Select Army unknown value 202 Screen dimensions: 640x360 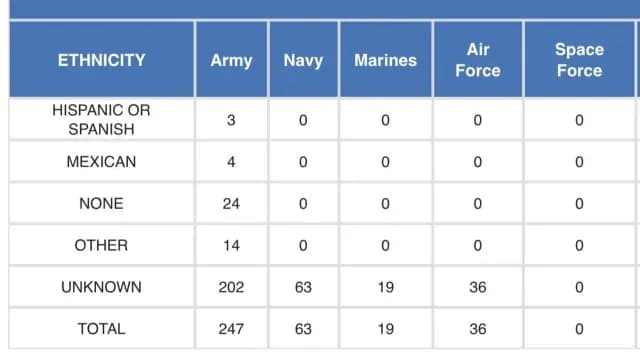(231, 287)
